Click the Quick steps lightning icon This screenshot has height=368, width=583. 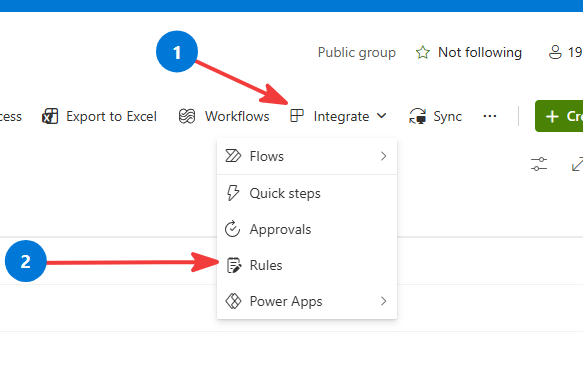tap(233, 193)
